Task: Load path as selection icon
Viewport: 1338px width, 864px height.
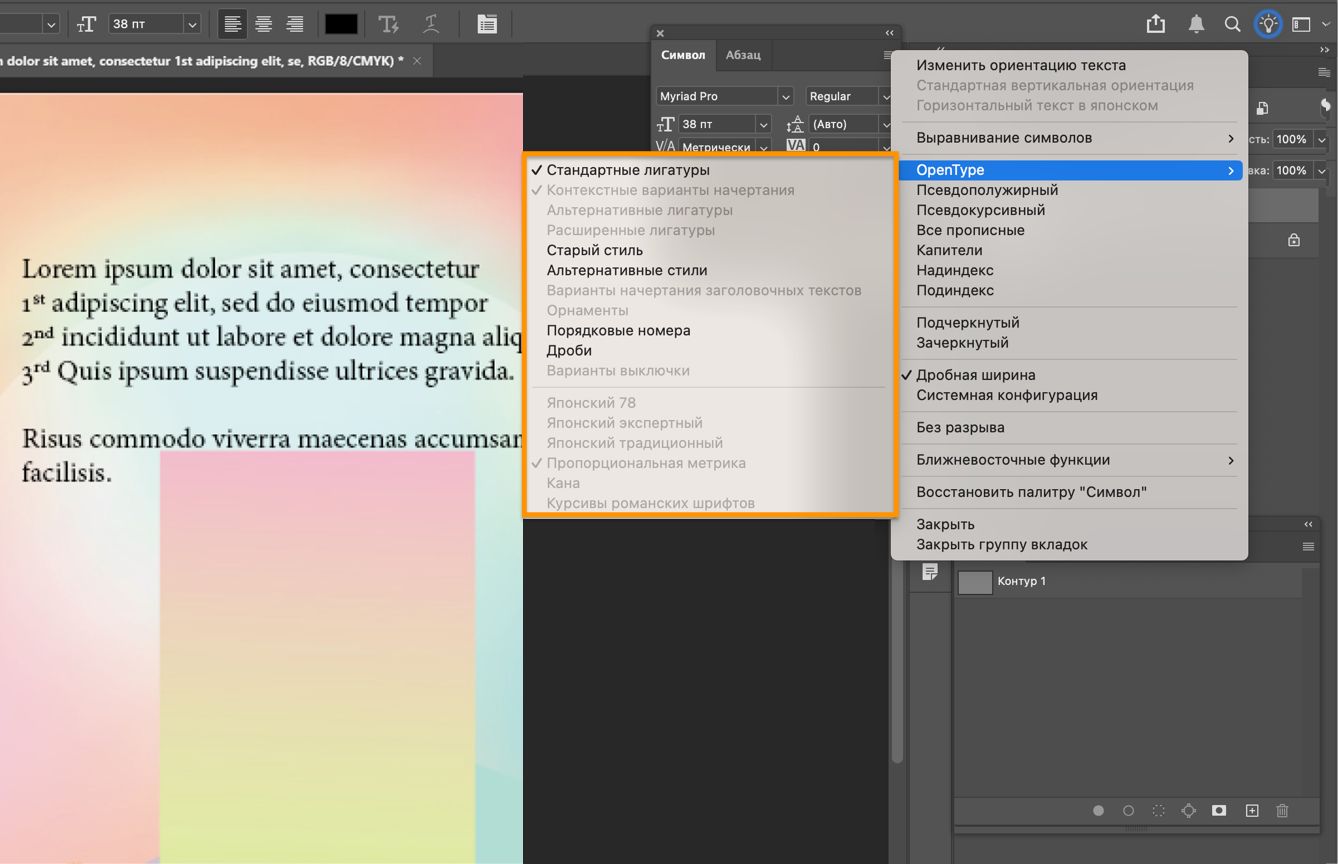Action: click(x=1159, y=811)
